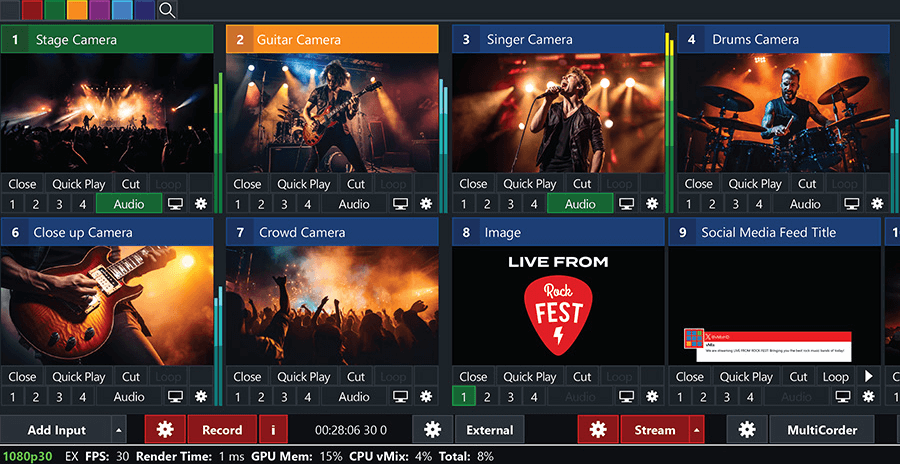The image size is (900, 464).
Task: Play the Social Media Feed Title input
Action: (868, 377)
